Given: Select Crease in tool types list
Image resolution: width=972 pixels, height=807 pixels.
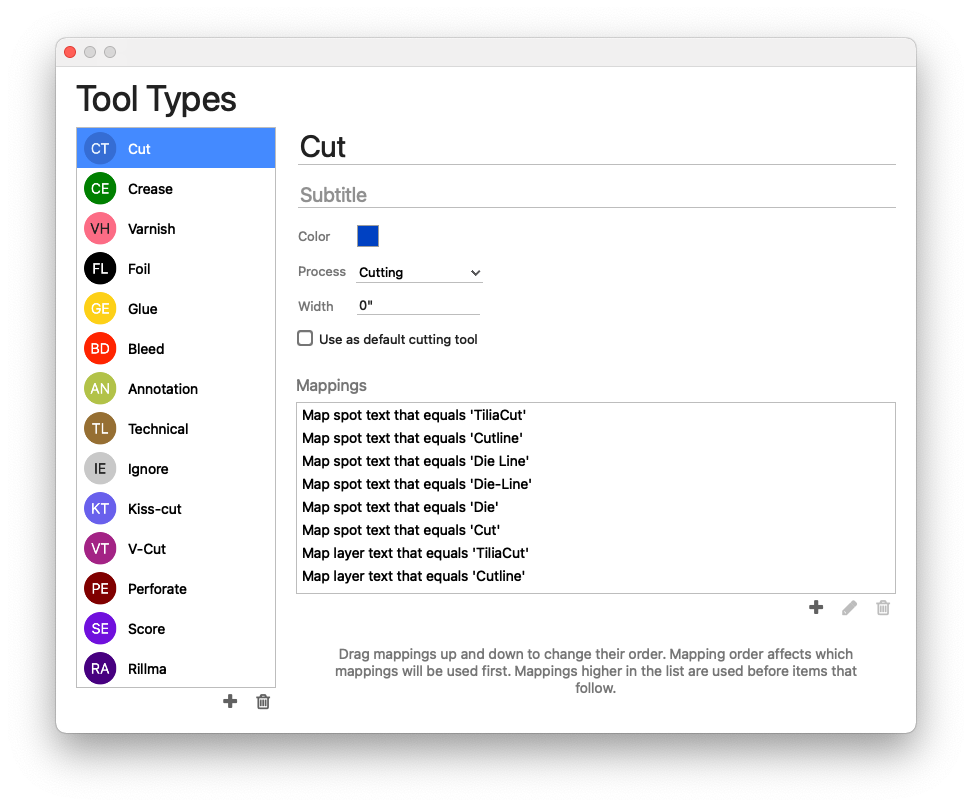Looking at the screenshot, I should 176,188.
